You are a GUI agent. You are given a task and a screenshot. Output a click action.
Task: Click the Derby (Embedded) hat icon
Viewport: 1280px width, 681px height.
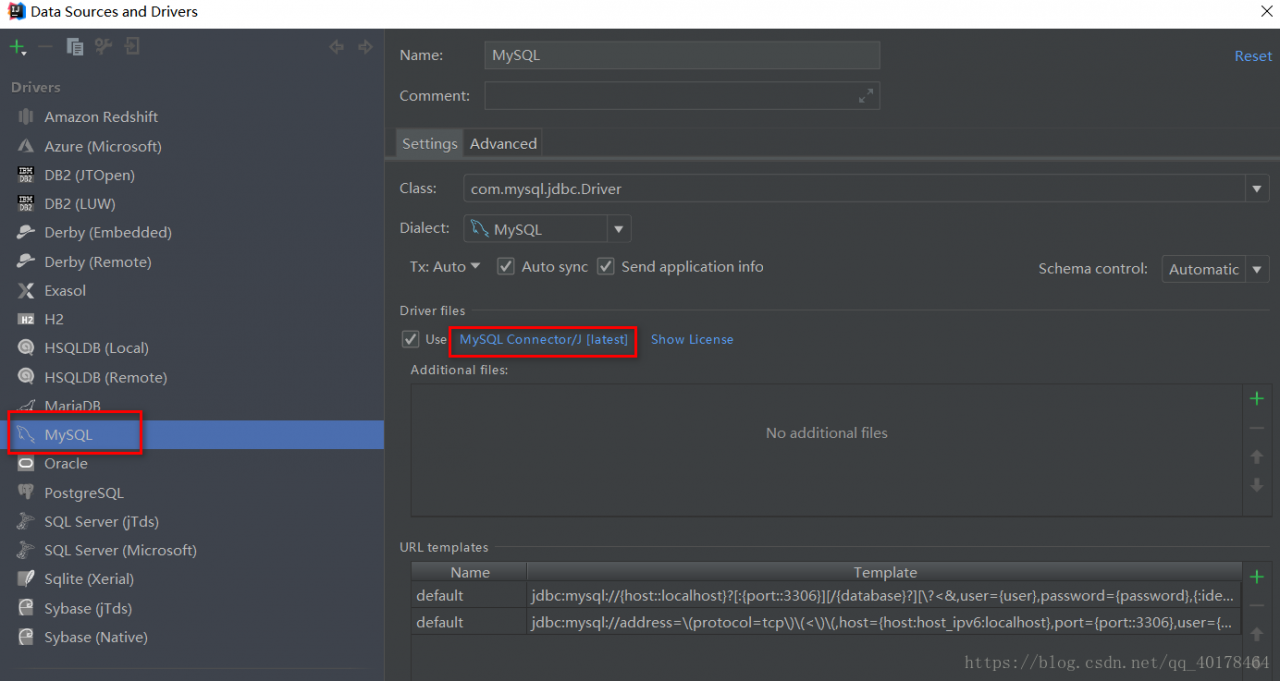(26, 232)
